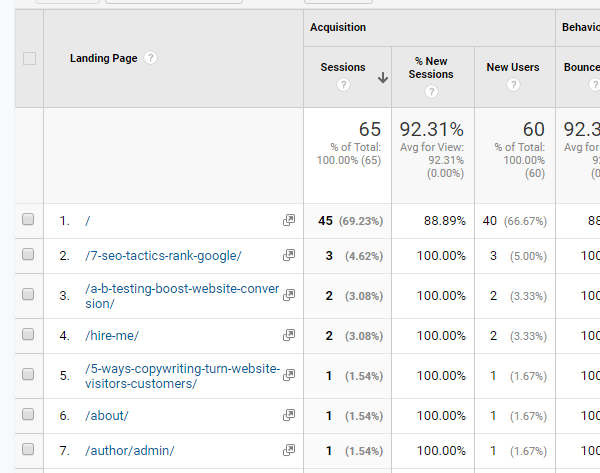Click the /author/admin/ landing page link
The height and width of the screenshot is (473, 600).
click(130, 450)
